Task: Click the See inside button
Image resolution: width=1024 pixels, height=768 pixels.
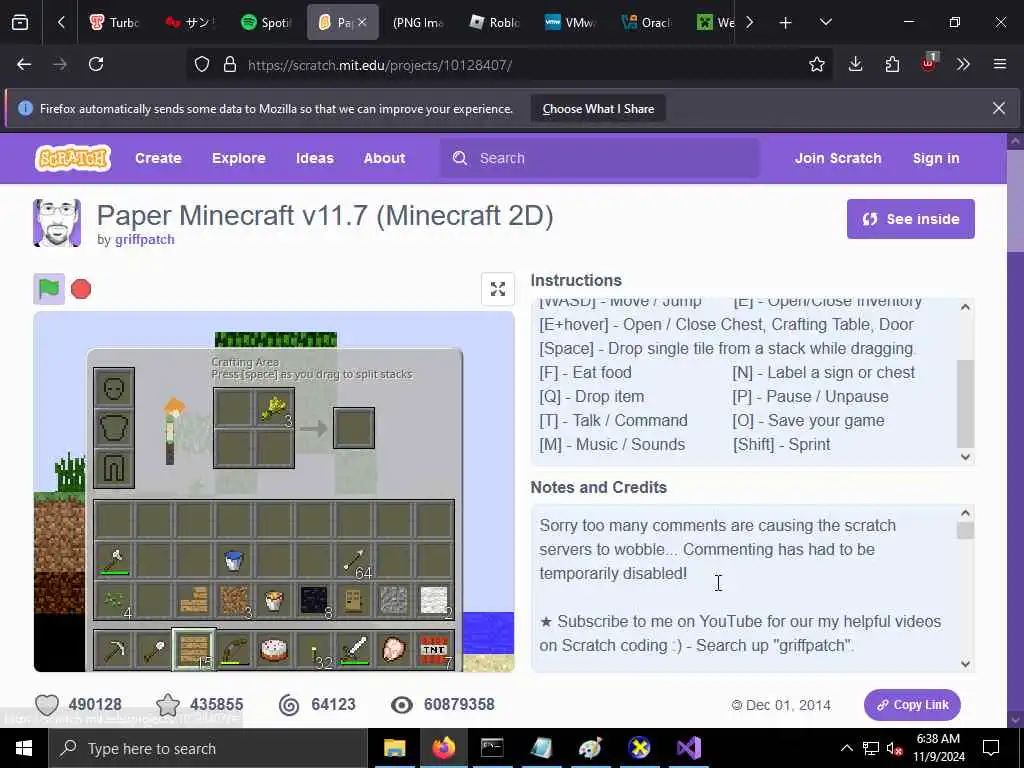Action: (x=910, y=219)
